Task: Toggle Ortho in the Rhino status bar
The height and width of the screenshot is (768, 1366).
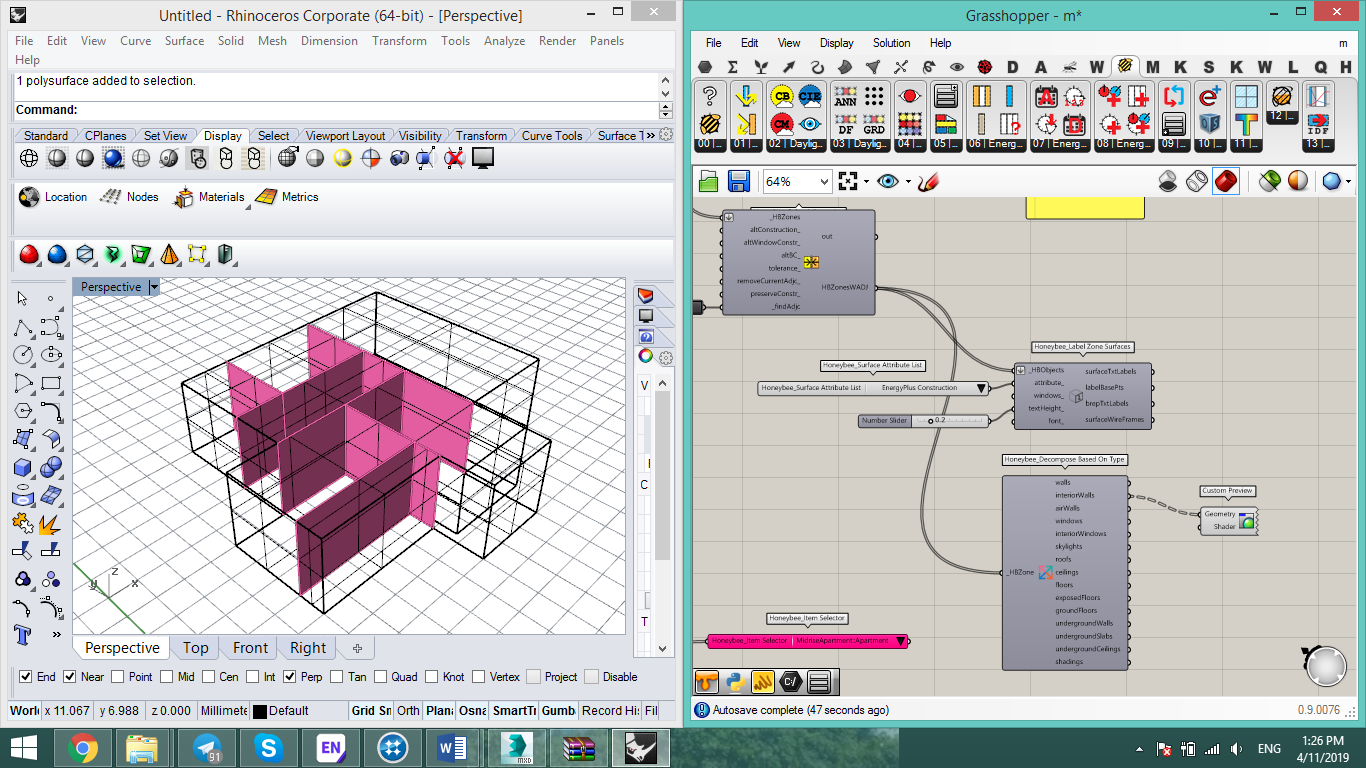Action: coord(408,711)
